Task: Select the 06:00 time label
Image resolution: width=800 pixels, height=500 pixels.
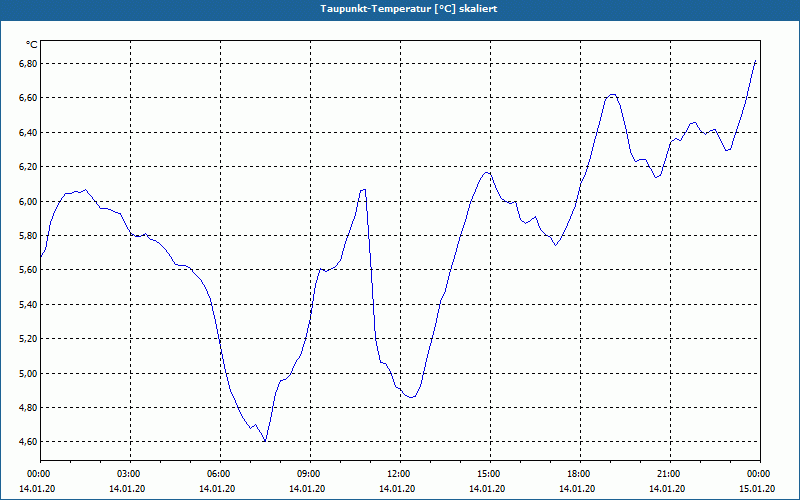Action: 219,474
